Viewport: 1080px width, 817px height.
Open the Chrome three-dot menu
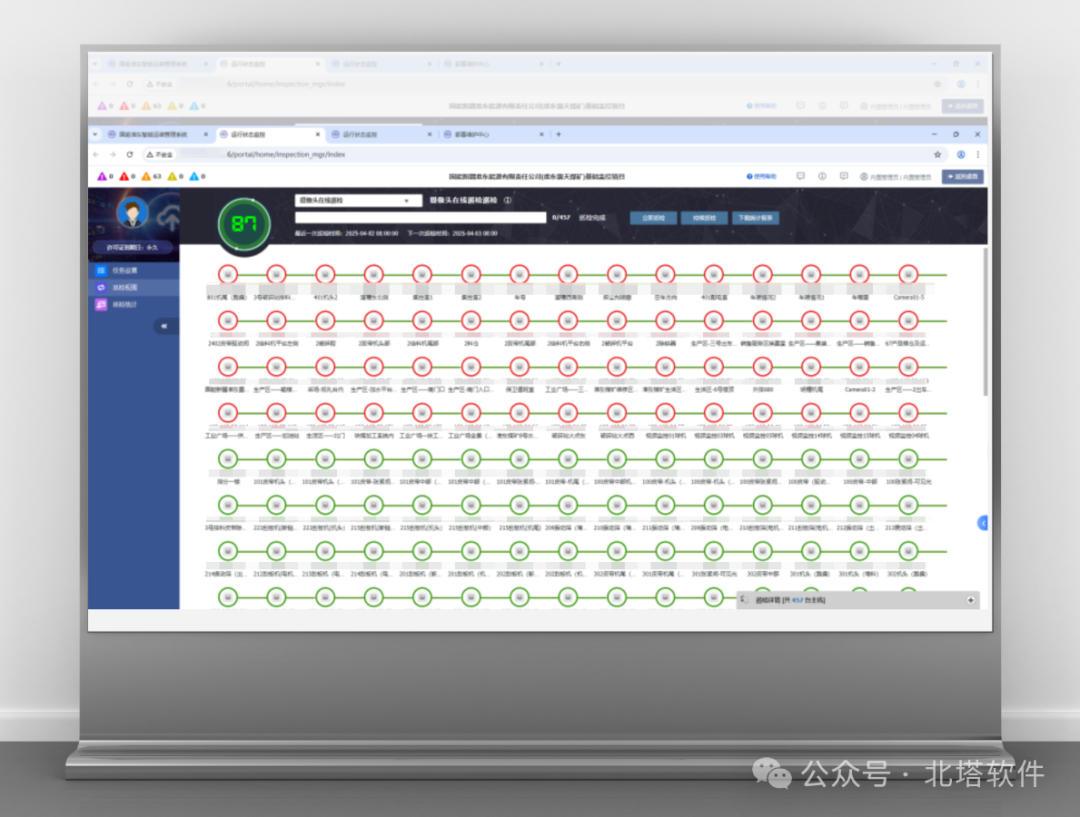point(977,154)
